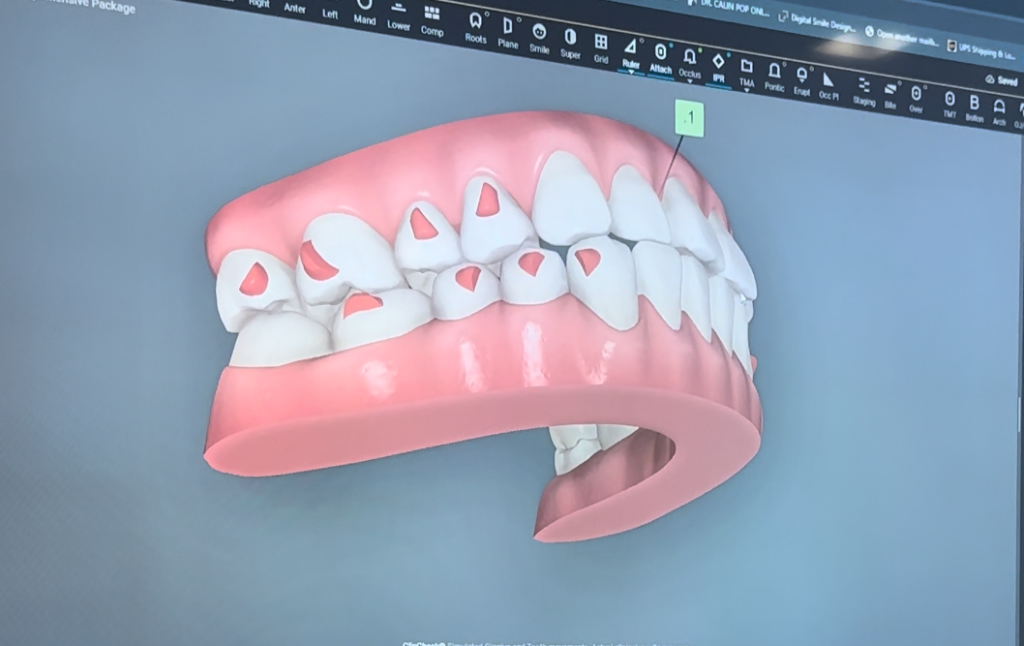Toggle the occlusal Plane display

point(508,34)
